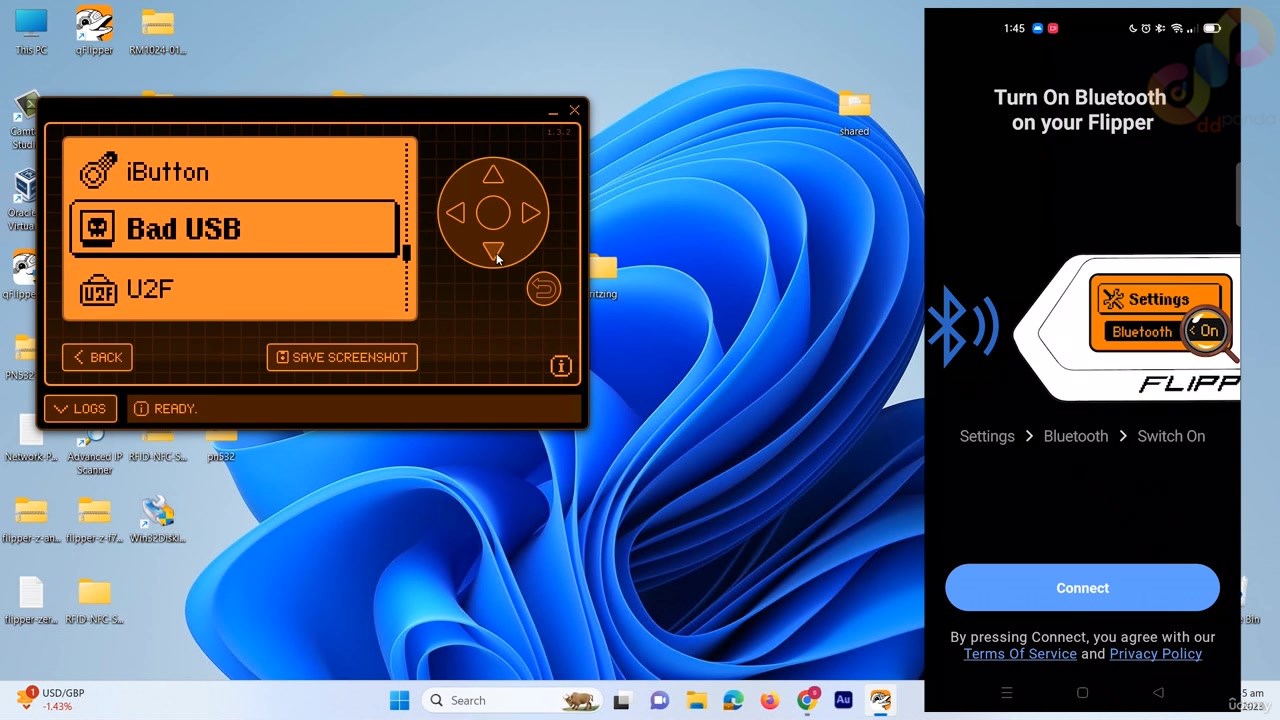Select the RM1024-01 desktop folder

(157, 31)
